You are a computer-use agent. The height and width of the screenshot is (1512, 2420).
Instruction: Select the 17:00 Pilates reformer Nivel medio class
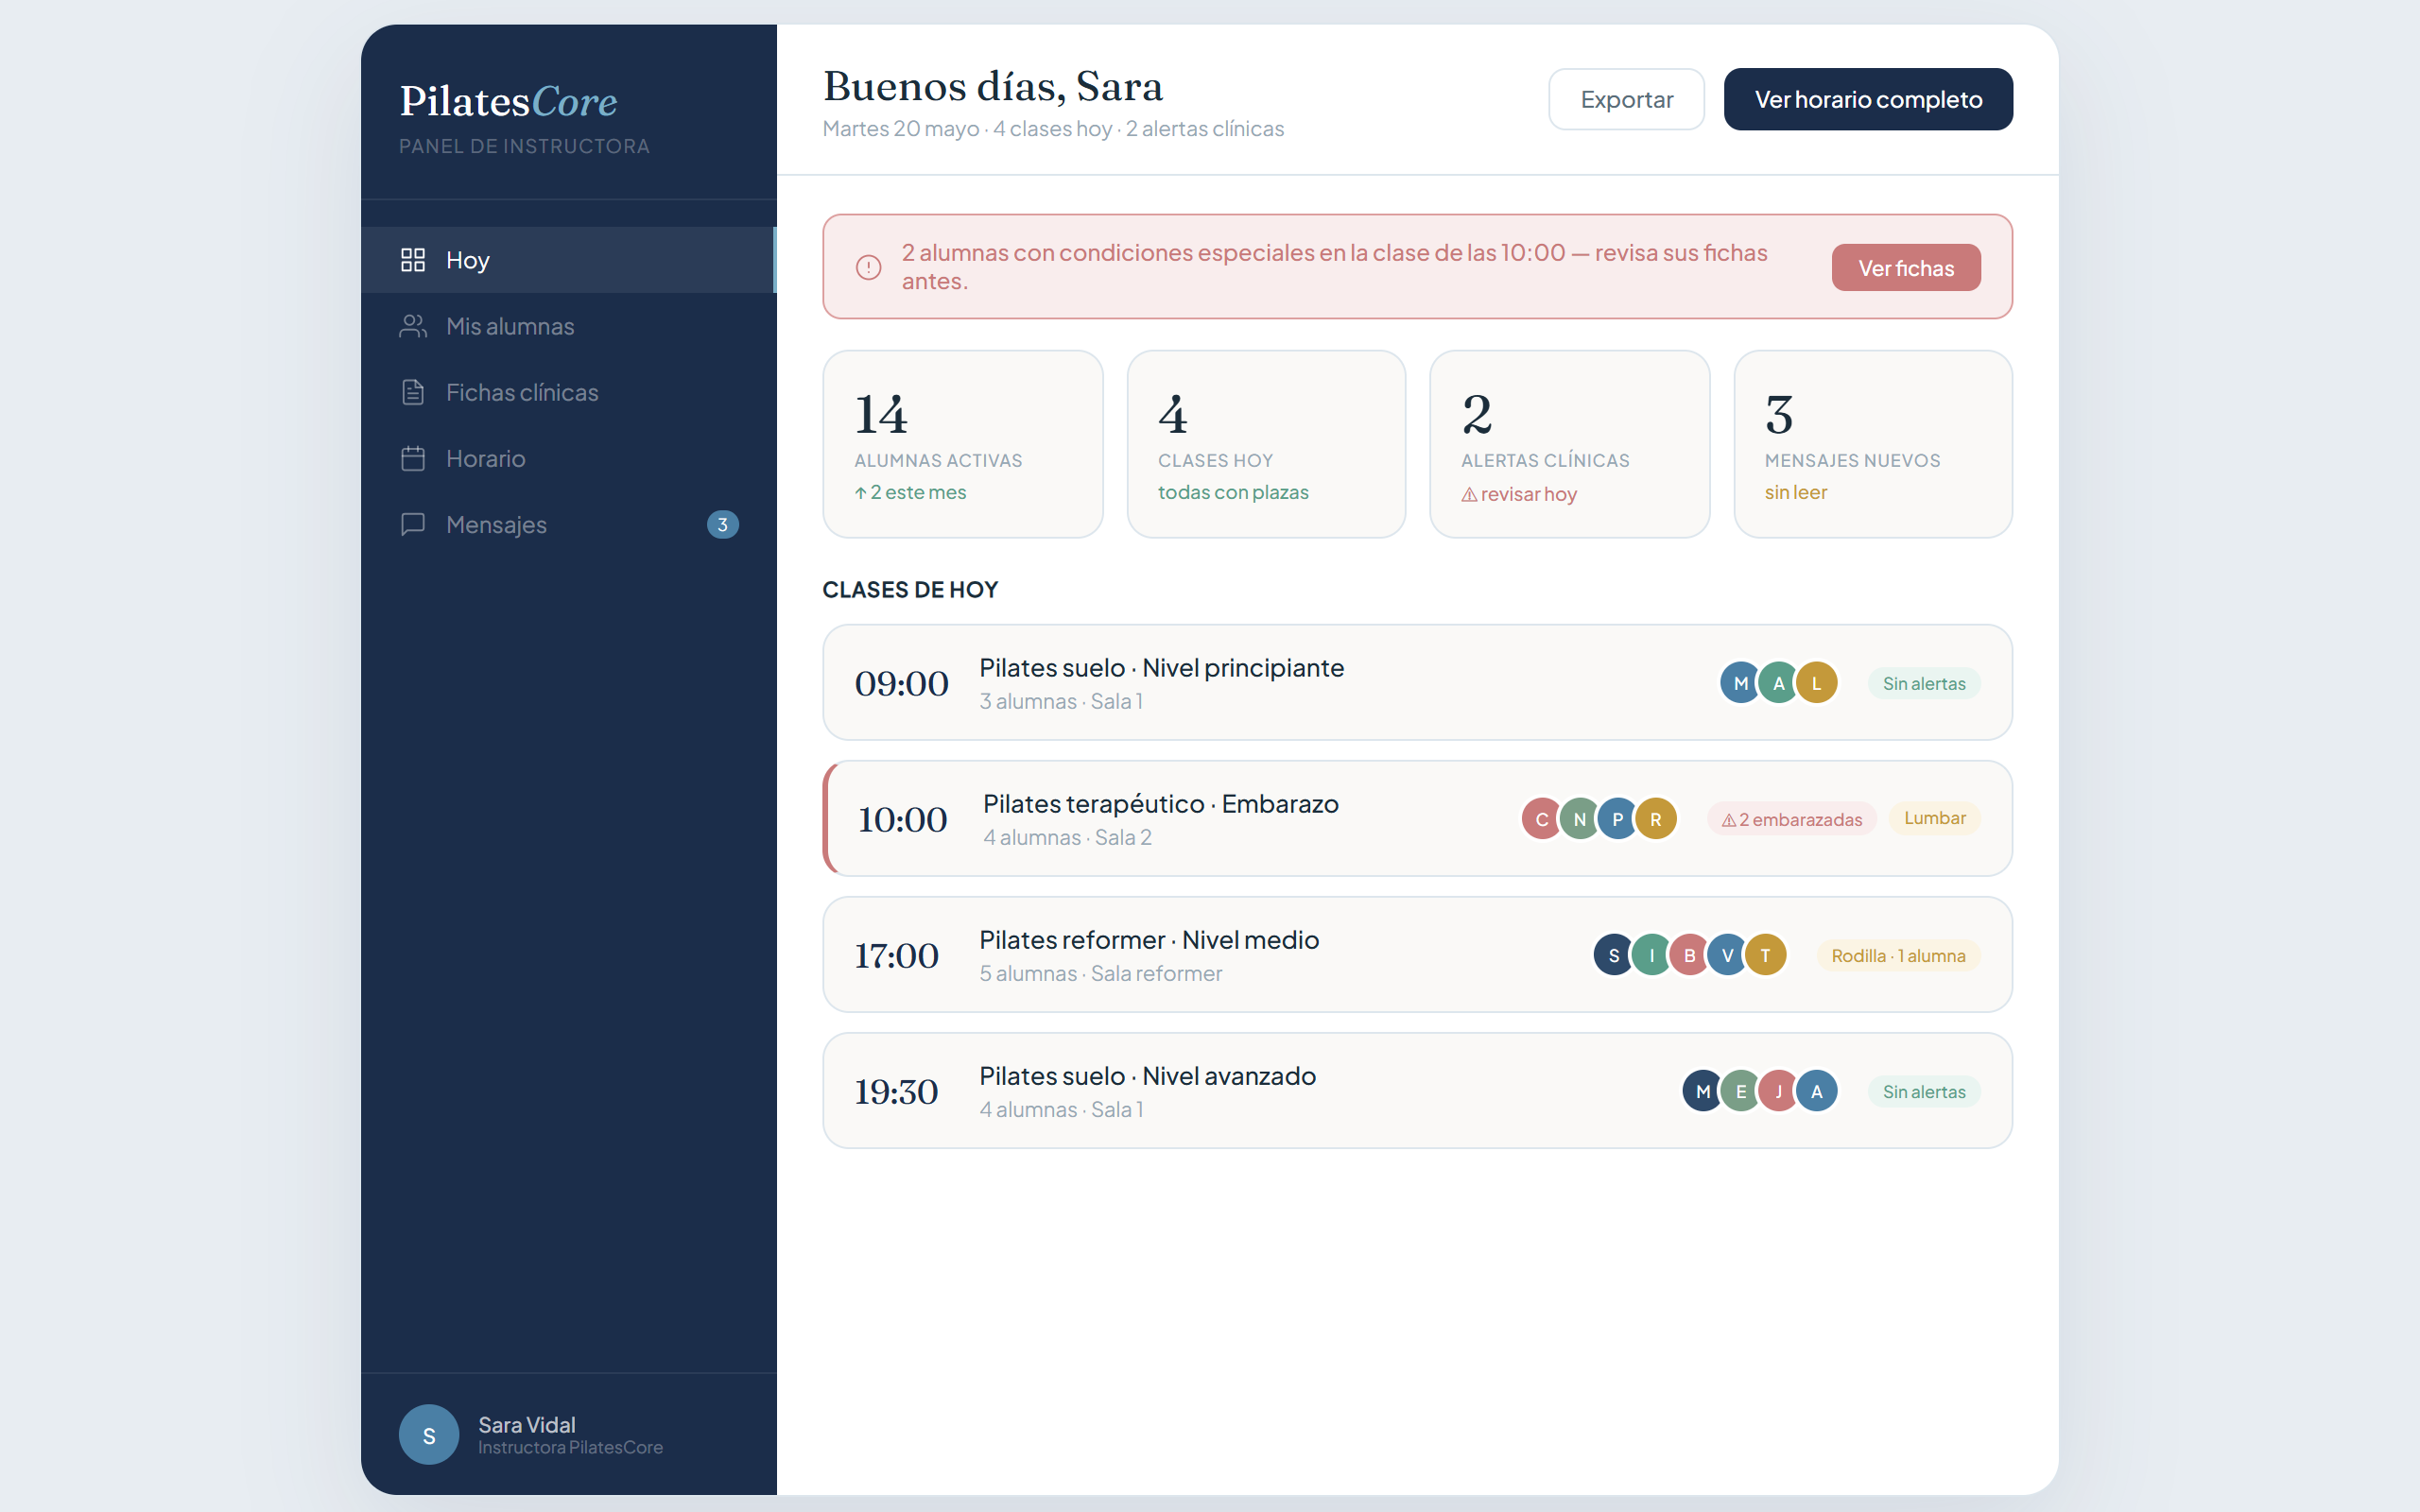(1417, 955)
